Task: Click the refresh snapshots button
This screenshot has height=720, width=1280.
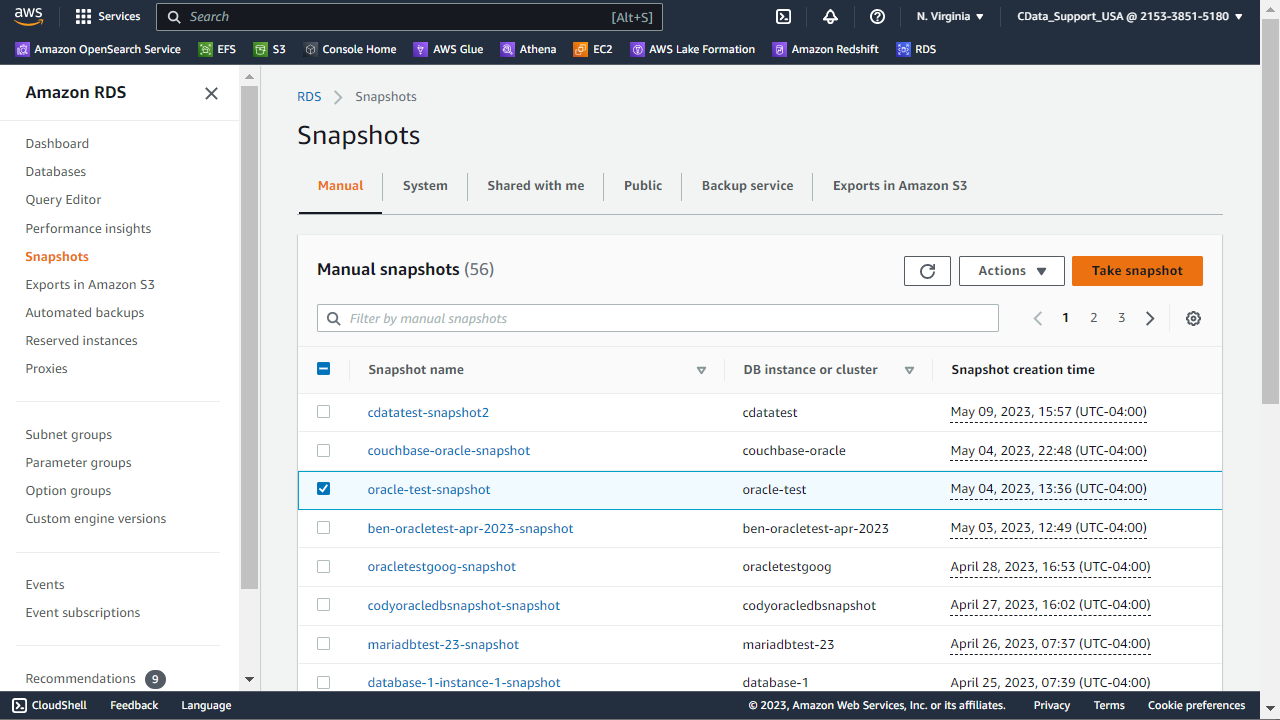Action: tap(927, 271)
